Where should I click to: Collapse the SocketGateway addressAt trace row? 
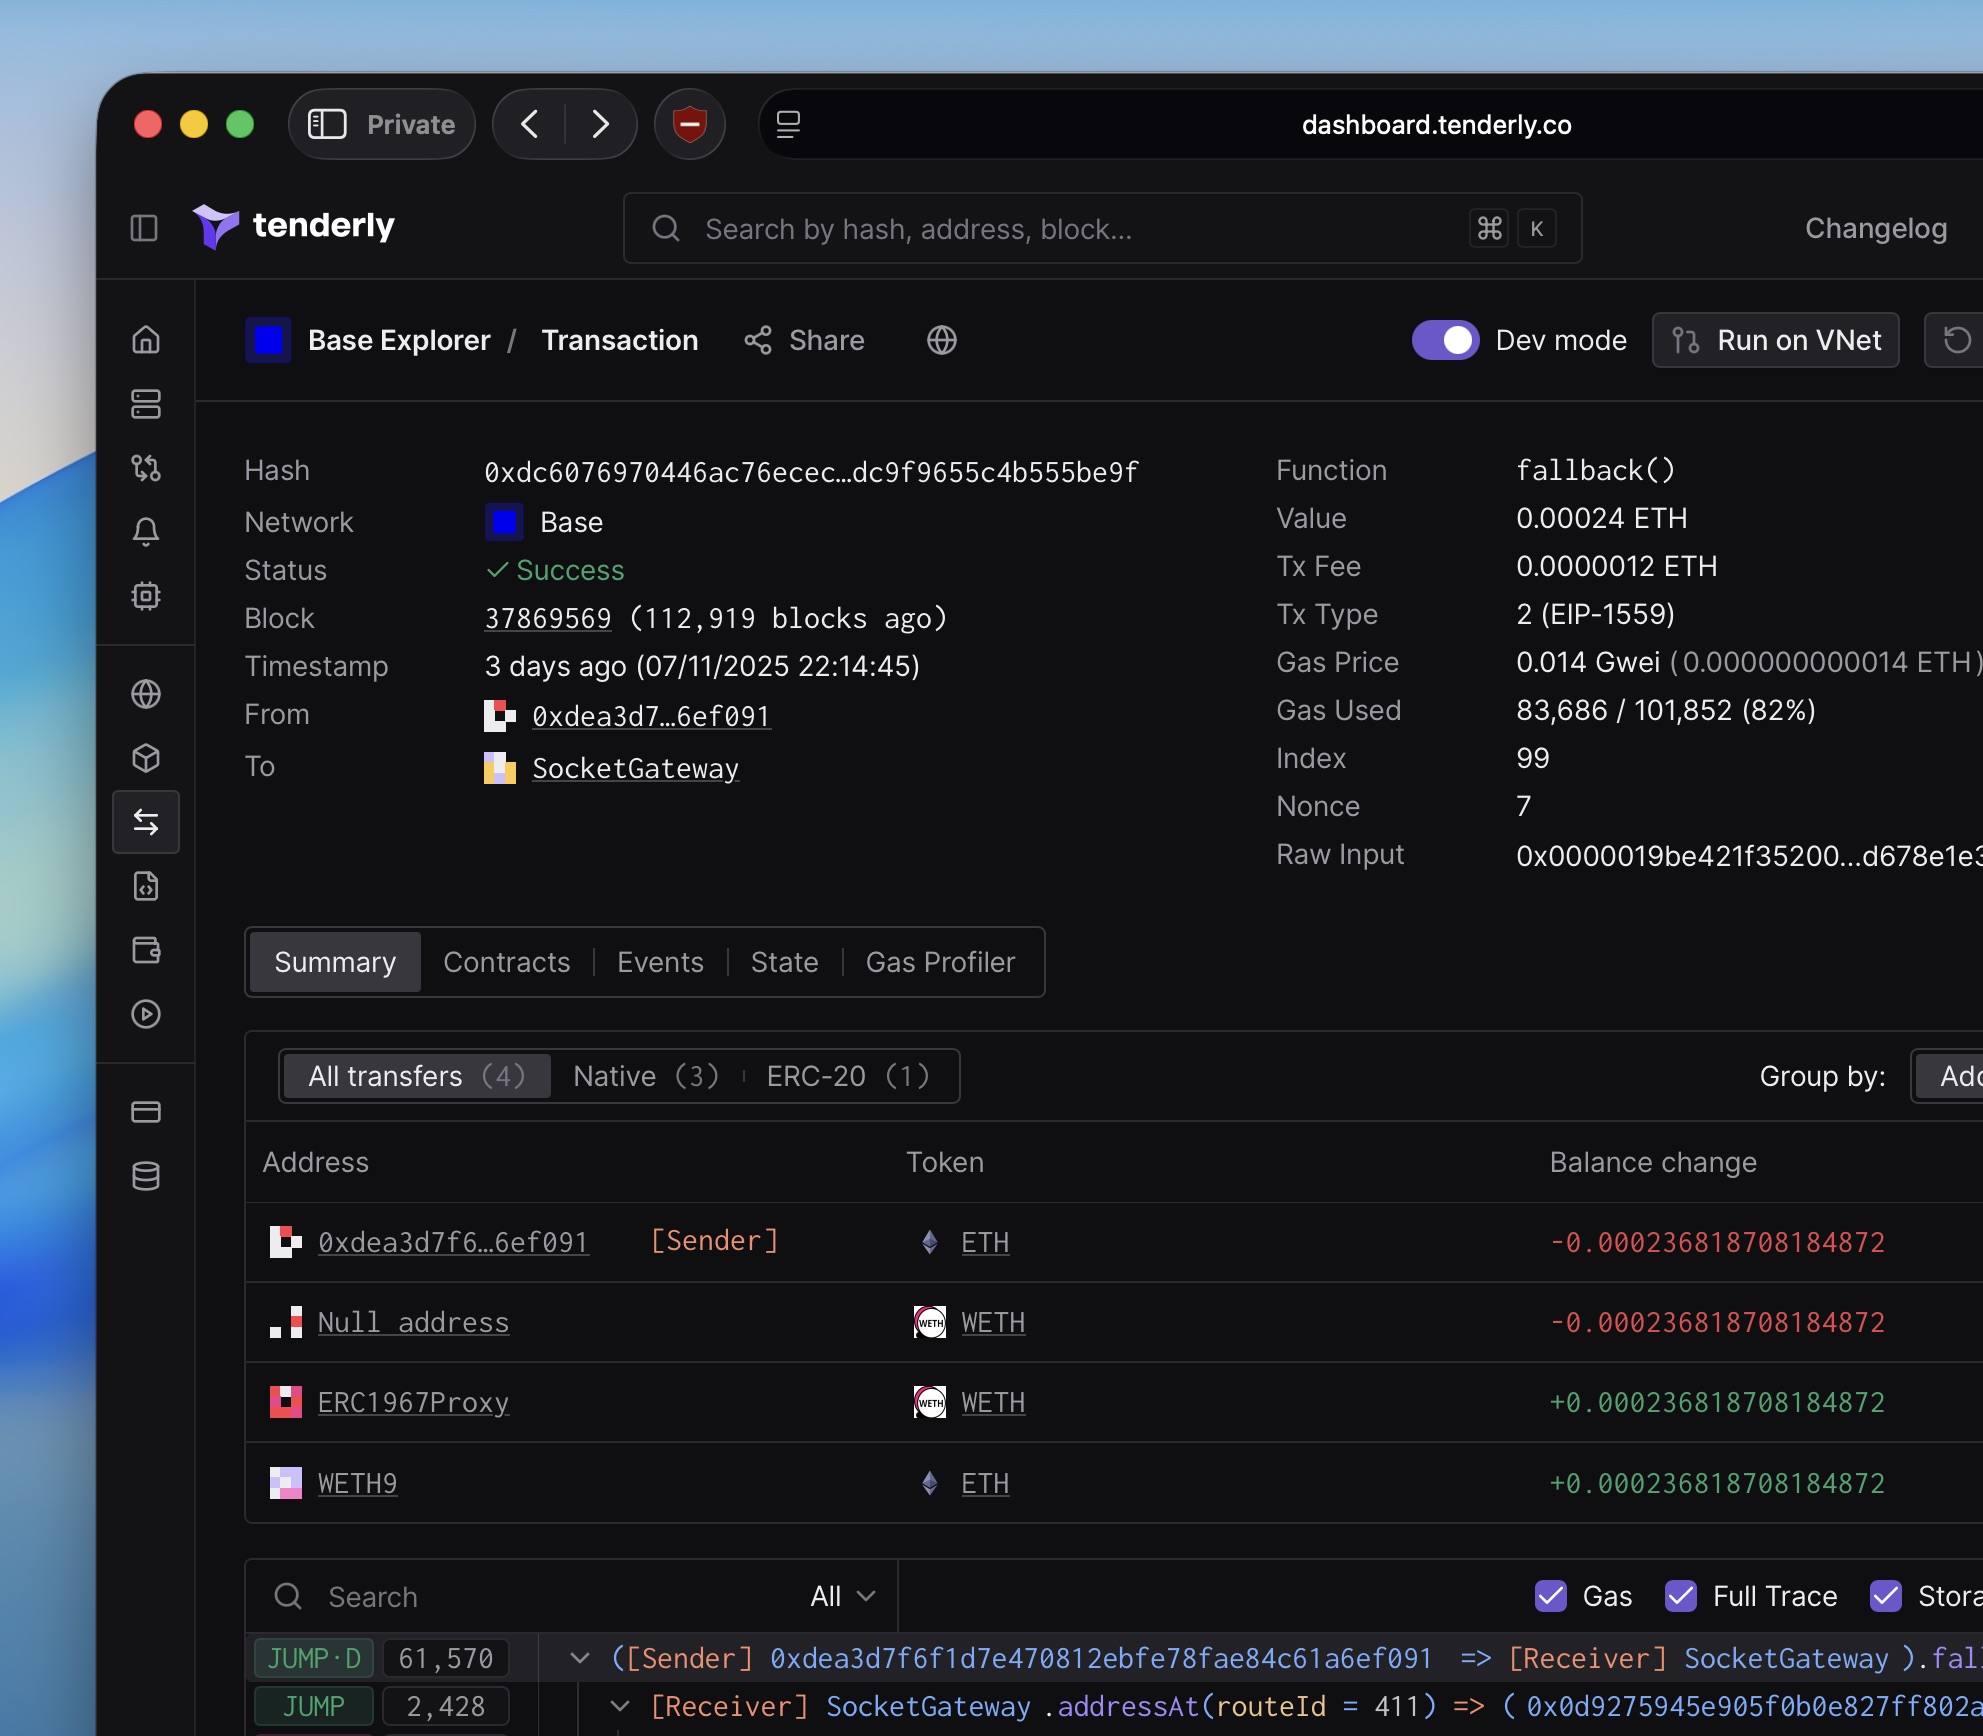(619, 1706)
